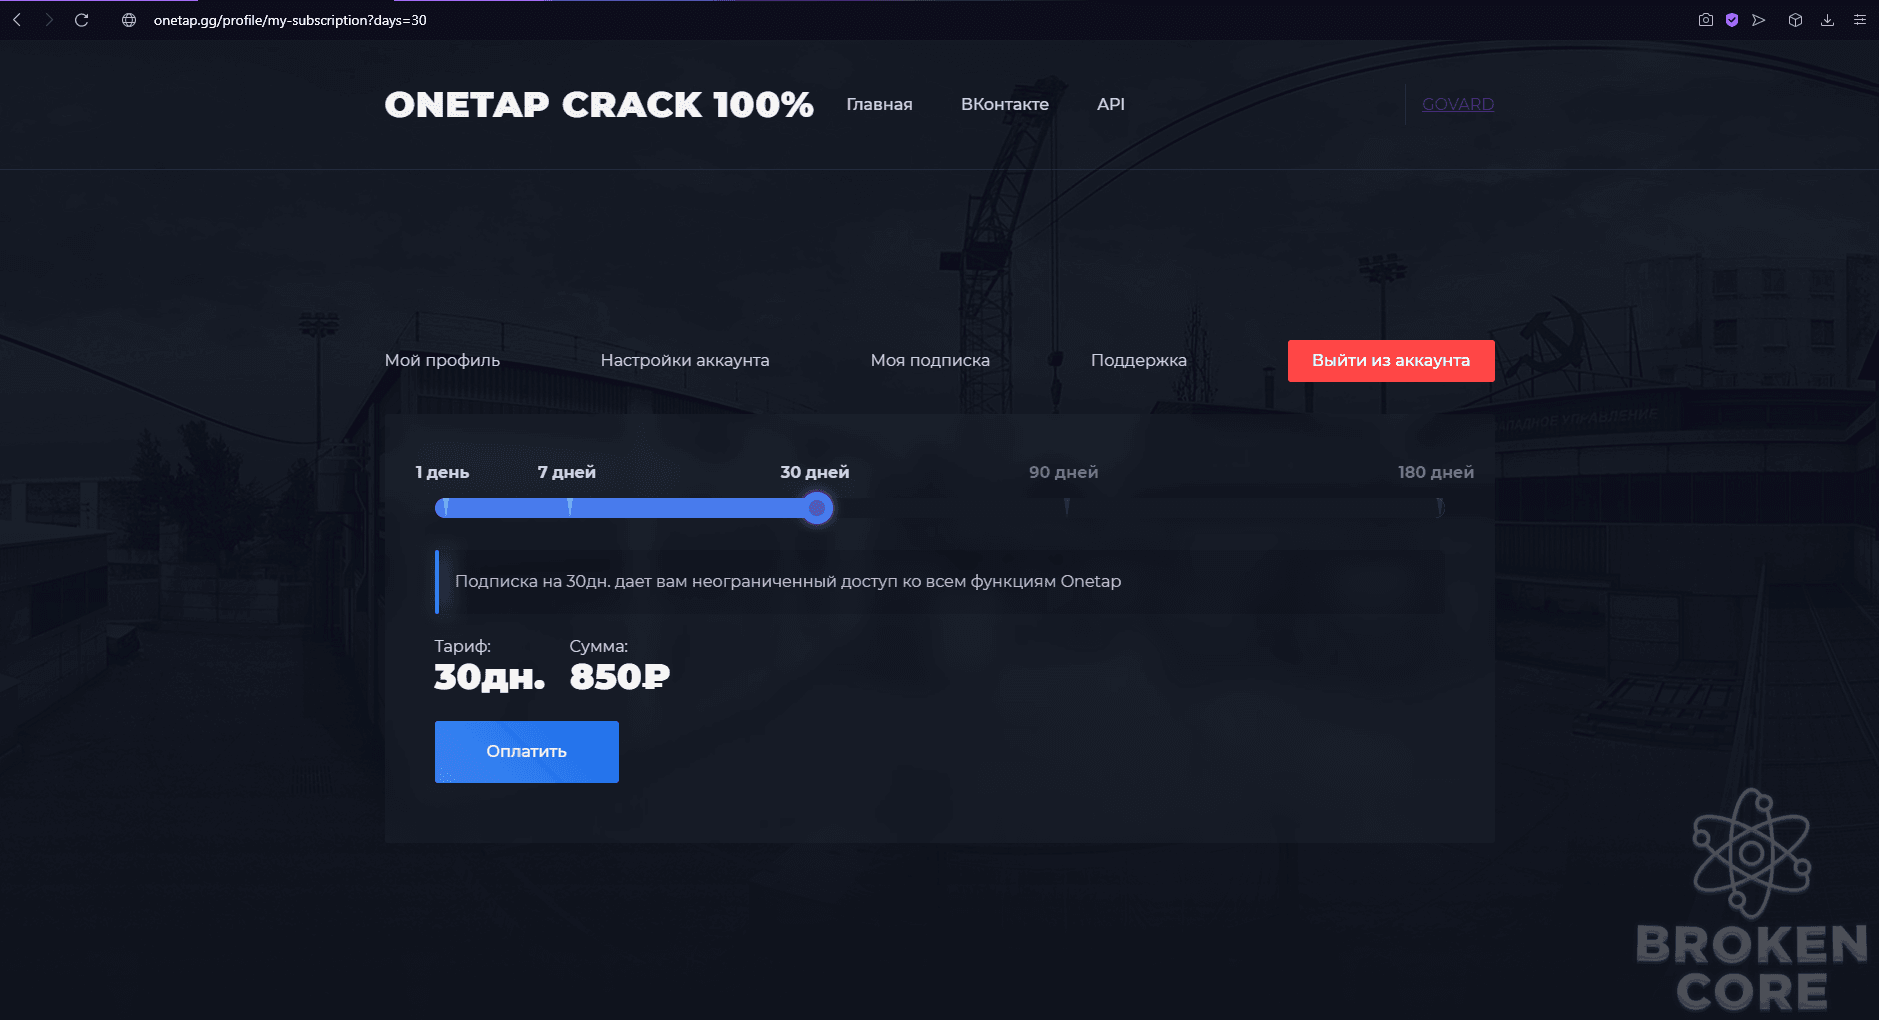Click the camera snapshot icon in toolbar
Image resolution: width=1879 pixels, height=1020 pixels.
pos(1706,20)
